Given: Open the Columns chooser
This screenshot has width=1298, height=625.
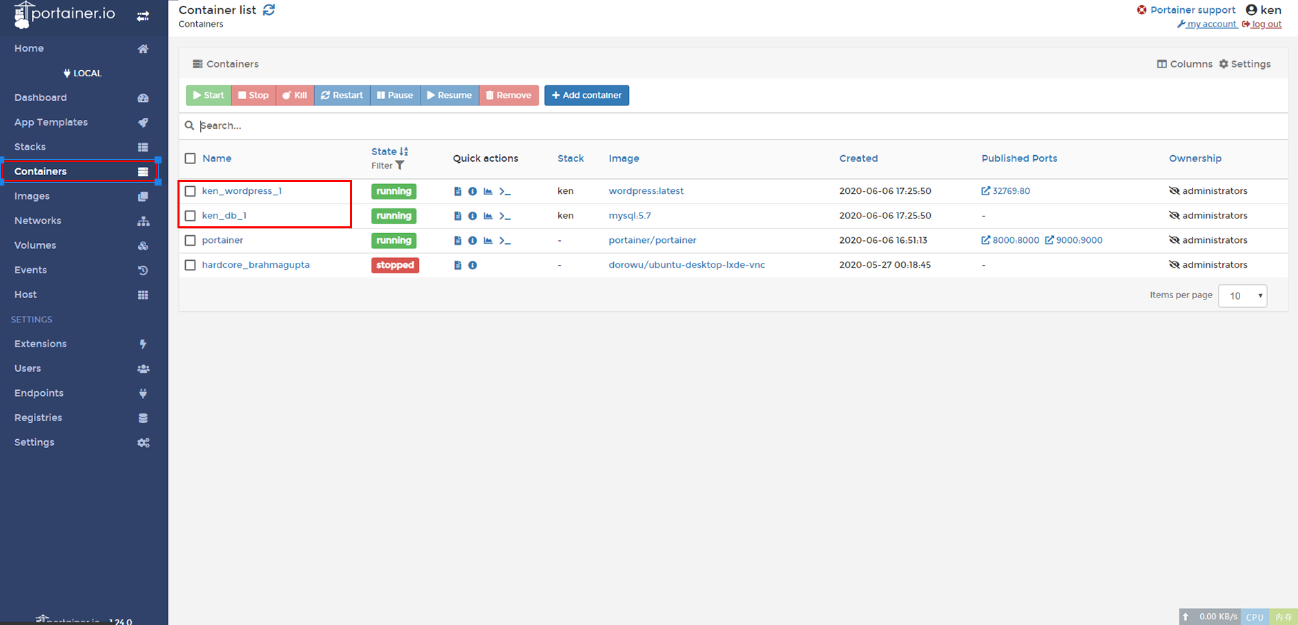Looking at the screenshot, I should coord(1184,64).
